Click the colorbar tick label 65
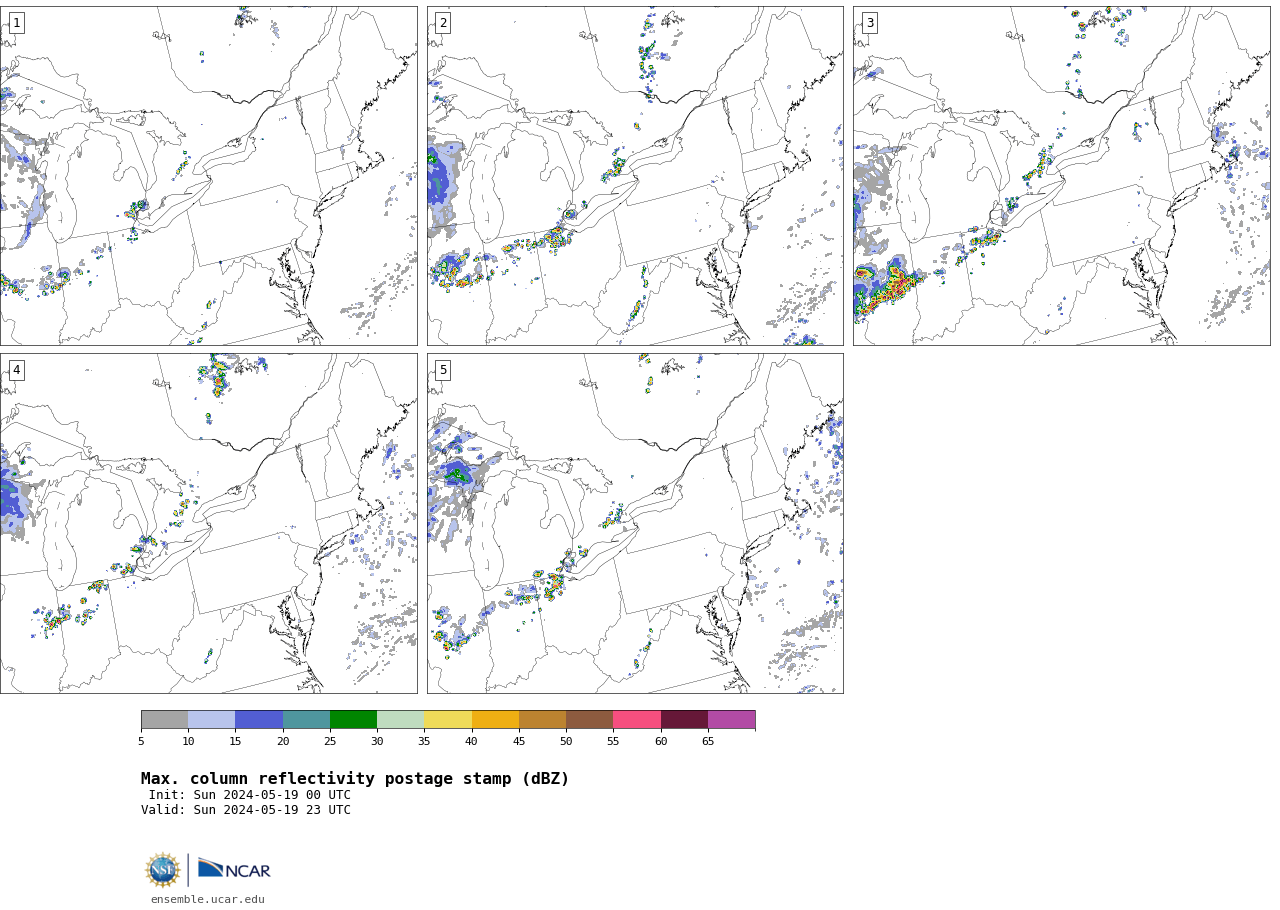1280x910 pixels. click(708, 741)
